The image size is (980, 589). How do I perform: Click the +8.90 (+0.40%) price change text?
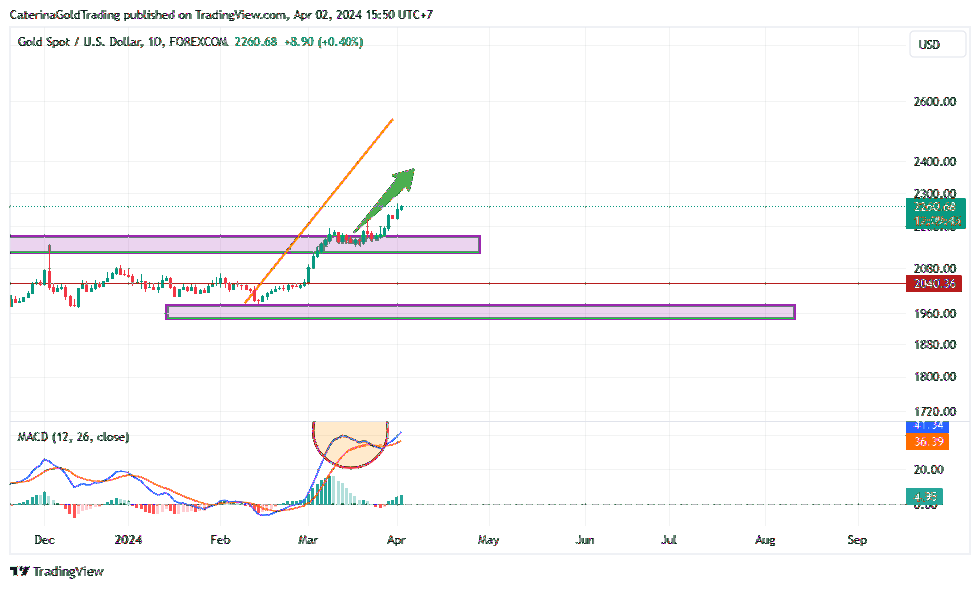(x=323, y=42)
